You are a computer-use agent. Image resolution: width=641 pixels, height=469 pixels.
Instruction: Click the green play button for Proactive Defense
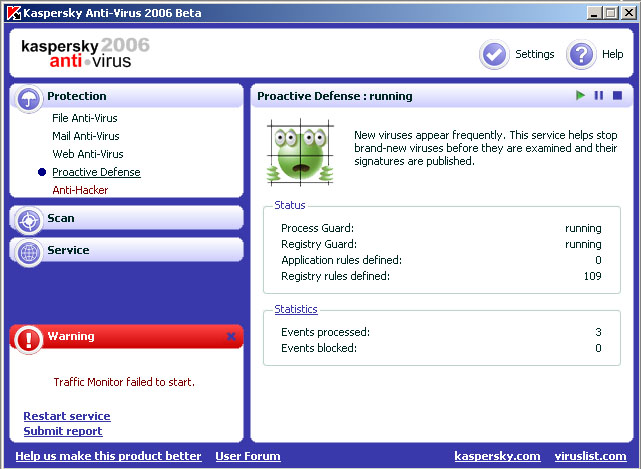click(x=580, y=96)
